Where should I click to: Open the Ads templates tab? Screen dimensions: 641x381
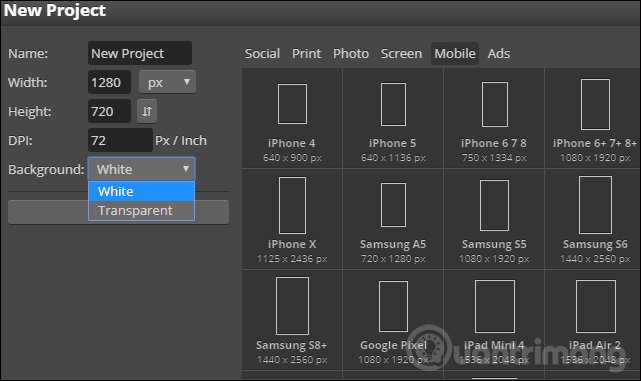498,54
